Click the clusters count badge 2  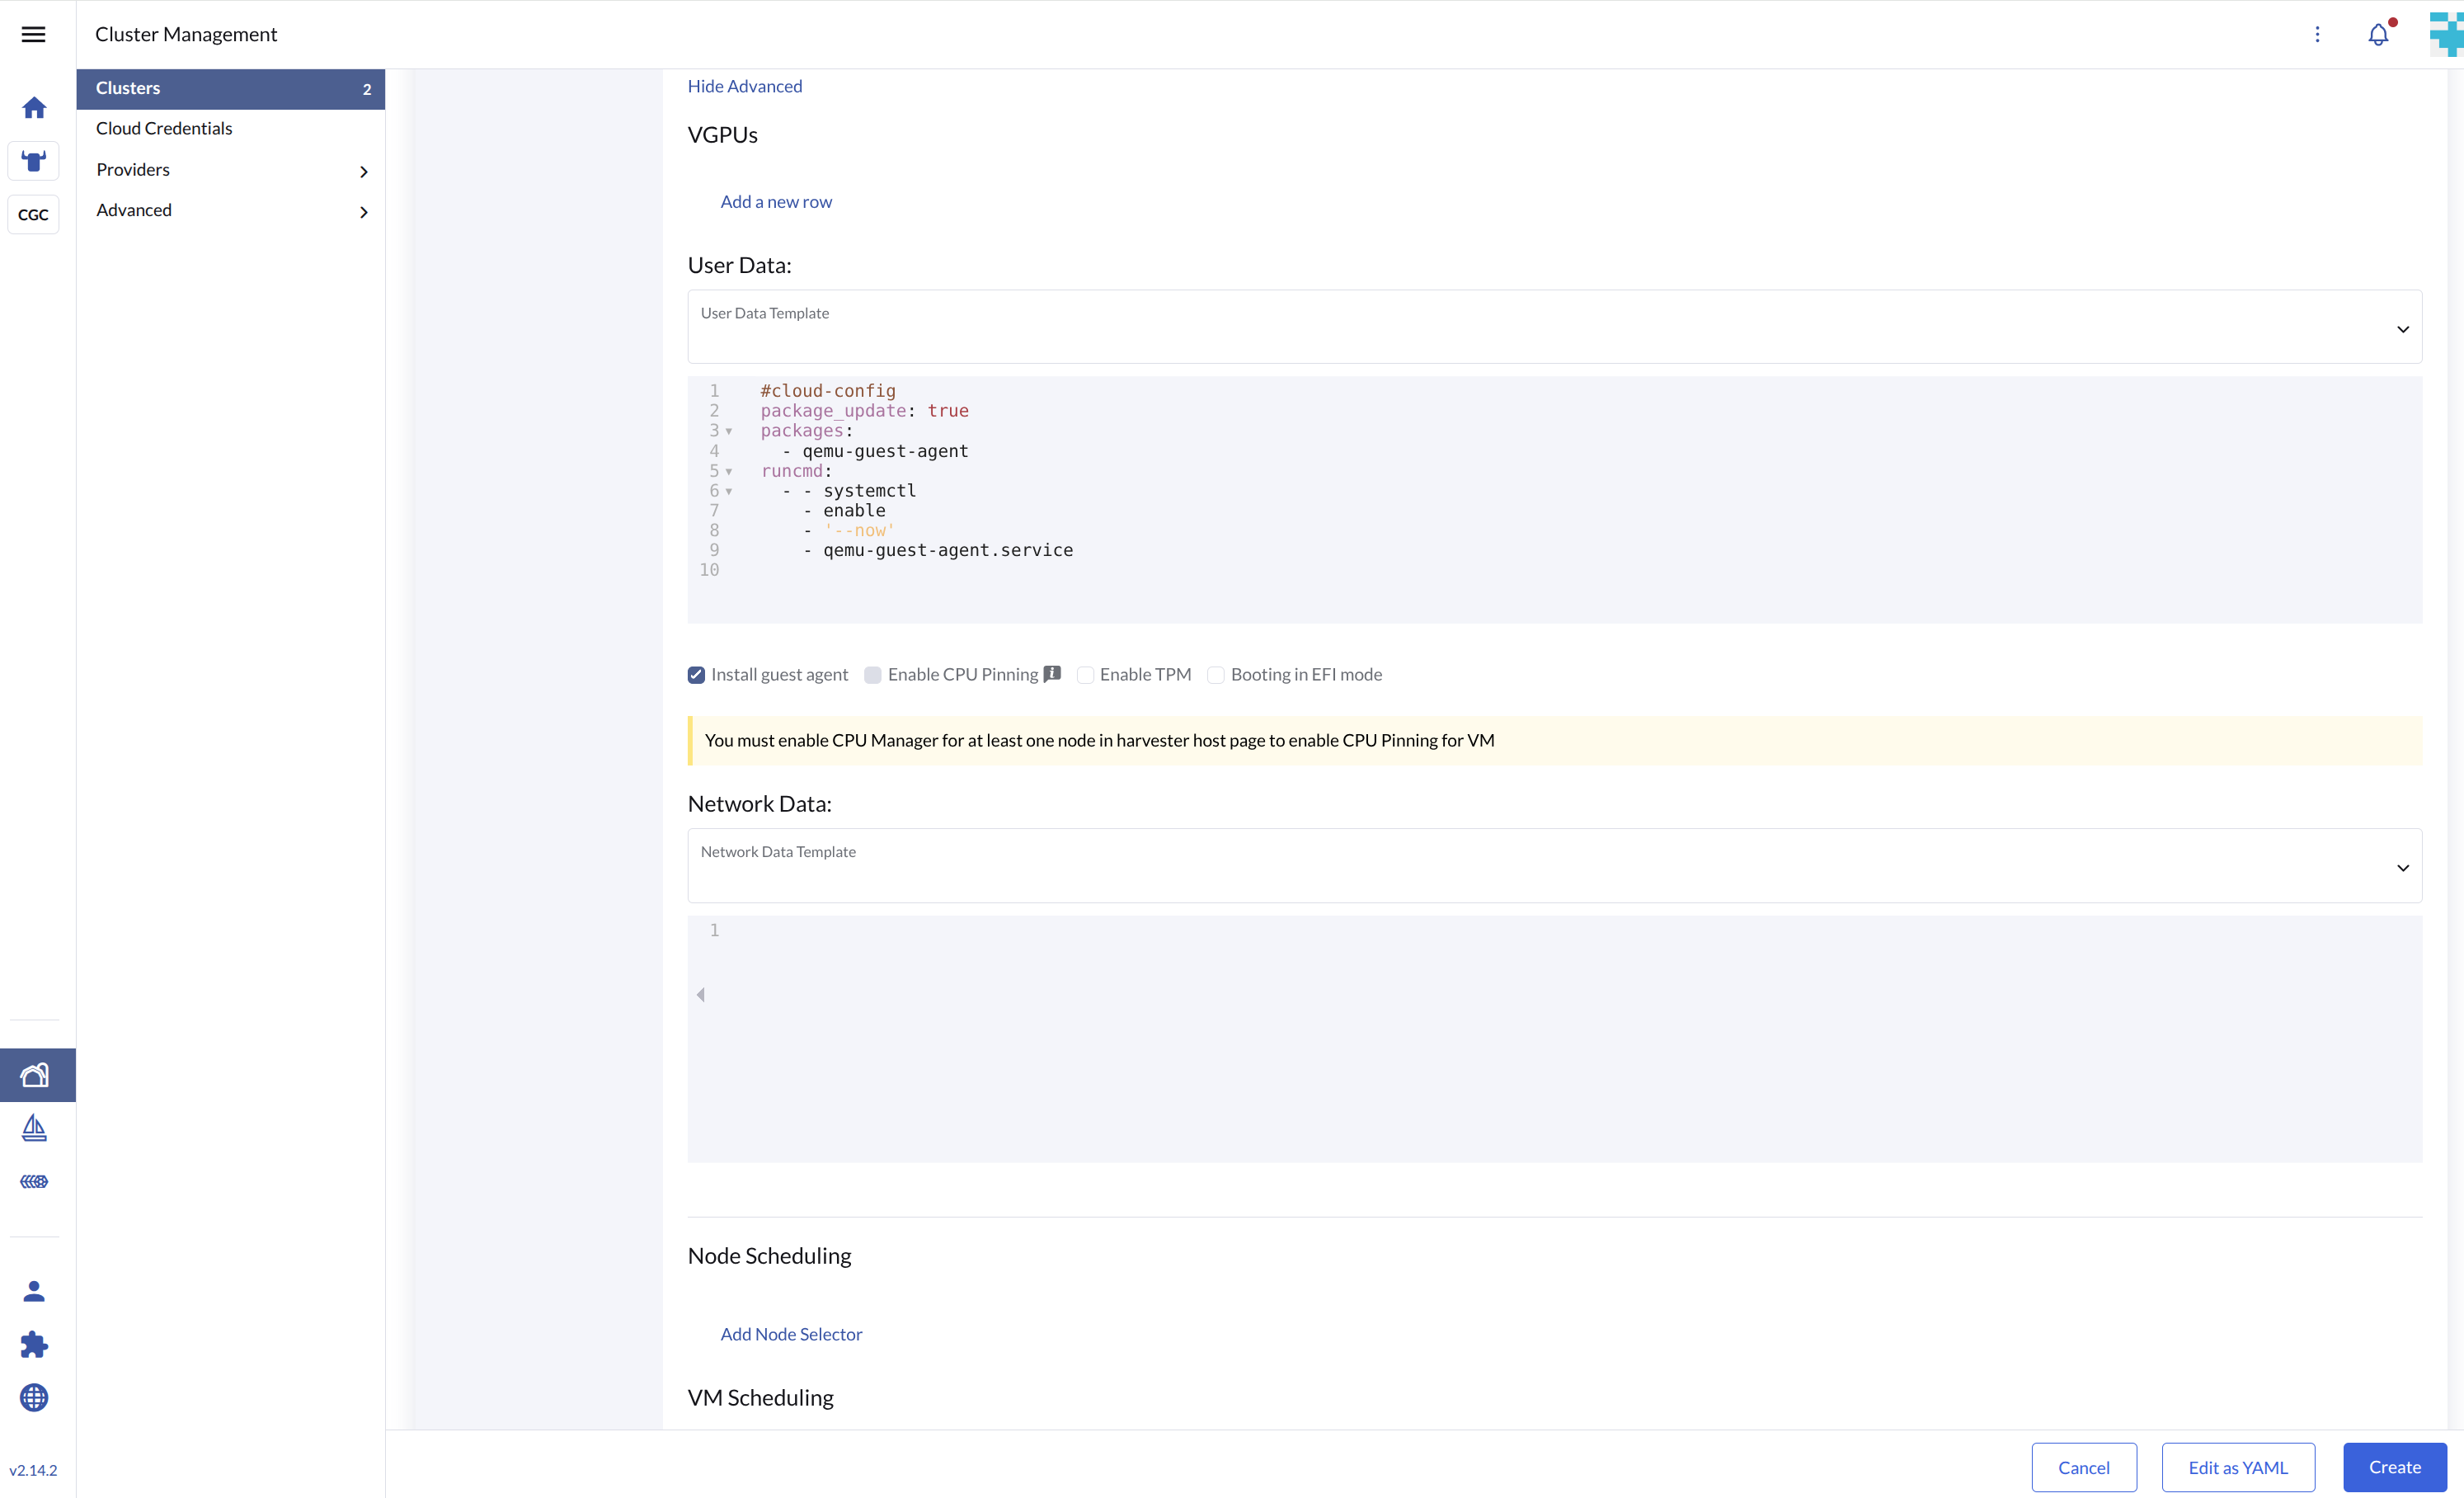pyautogui.click(x=367, y=89)
